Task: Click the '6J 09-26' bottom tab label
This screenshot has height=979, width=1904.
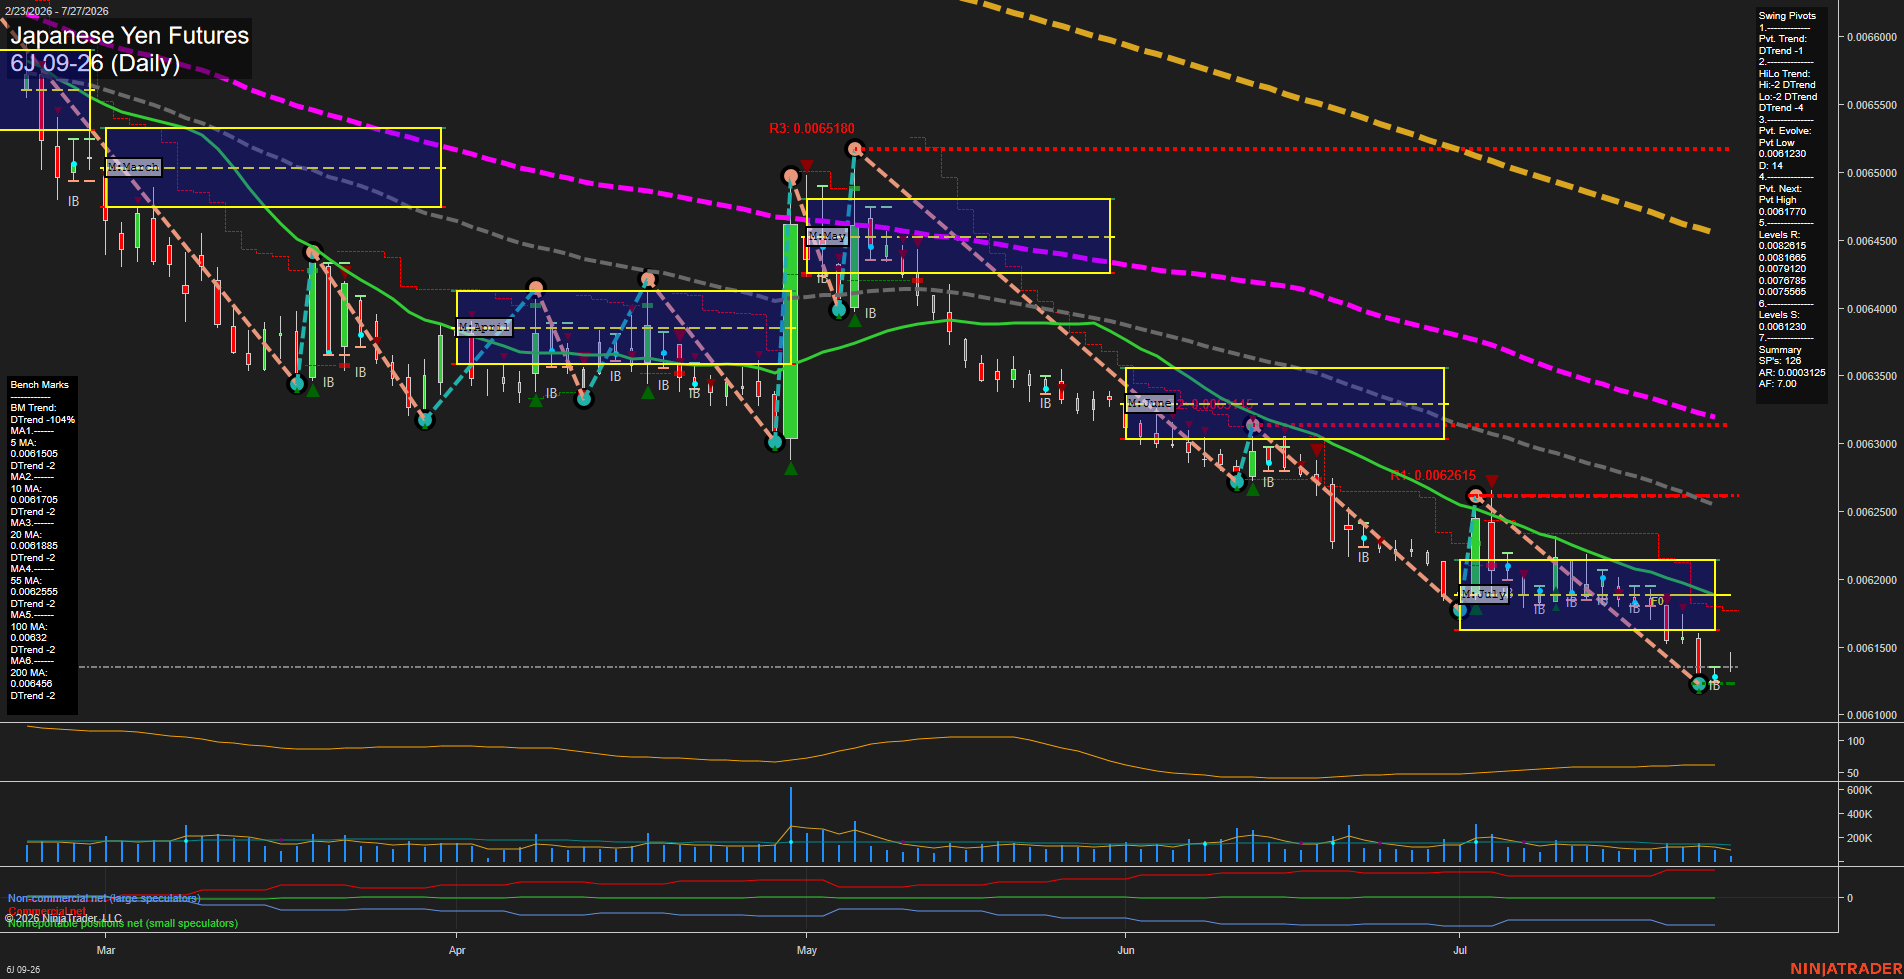Action: point(23,969)
